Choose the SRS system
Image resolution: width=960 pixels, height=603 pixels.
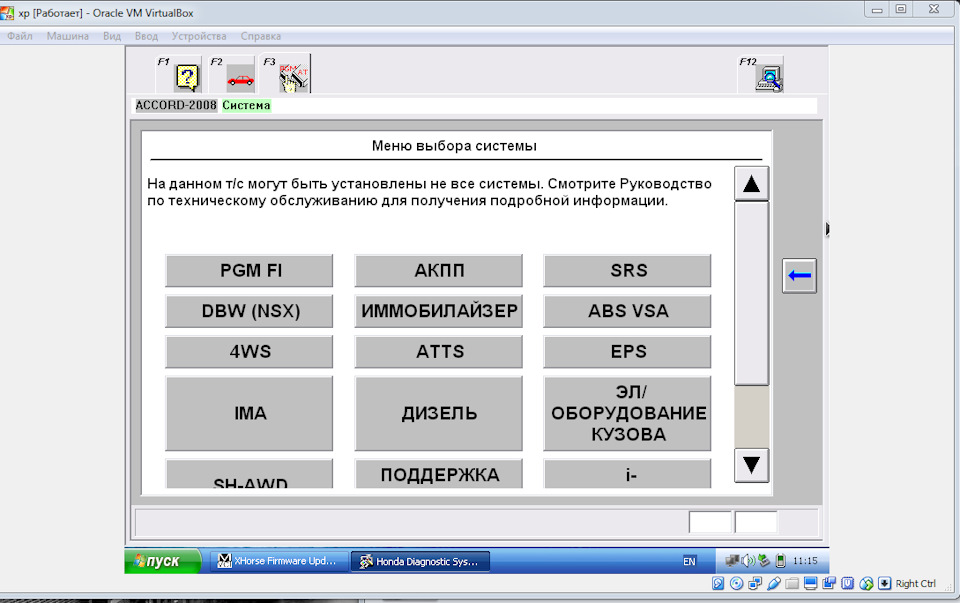pos(628,271)
